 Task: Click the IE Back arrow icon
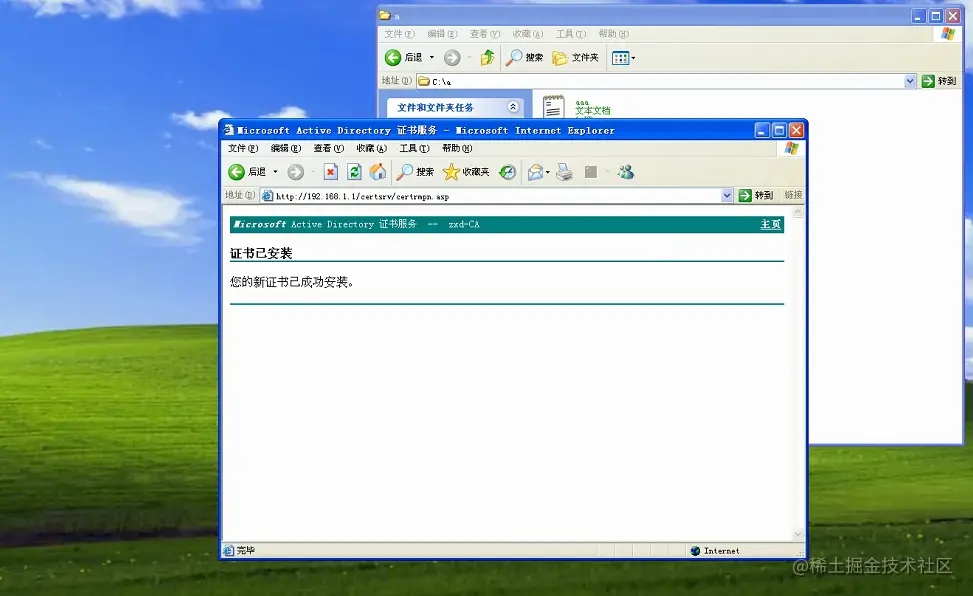[236, 172]
